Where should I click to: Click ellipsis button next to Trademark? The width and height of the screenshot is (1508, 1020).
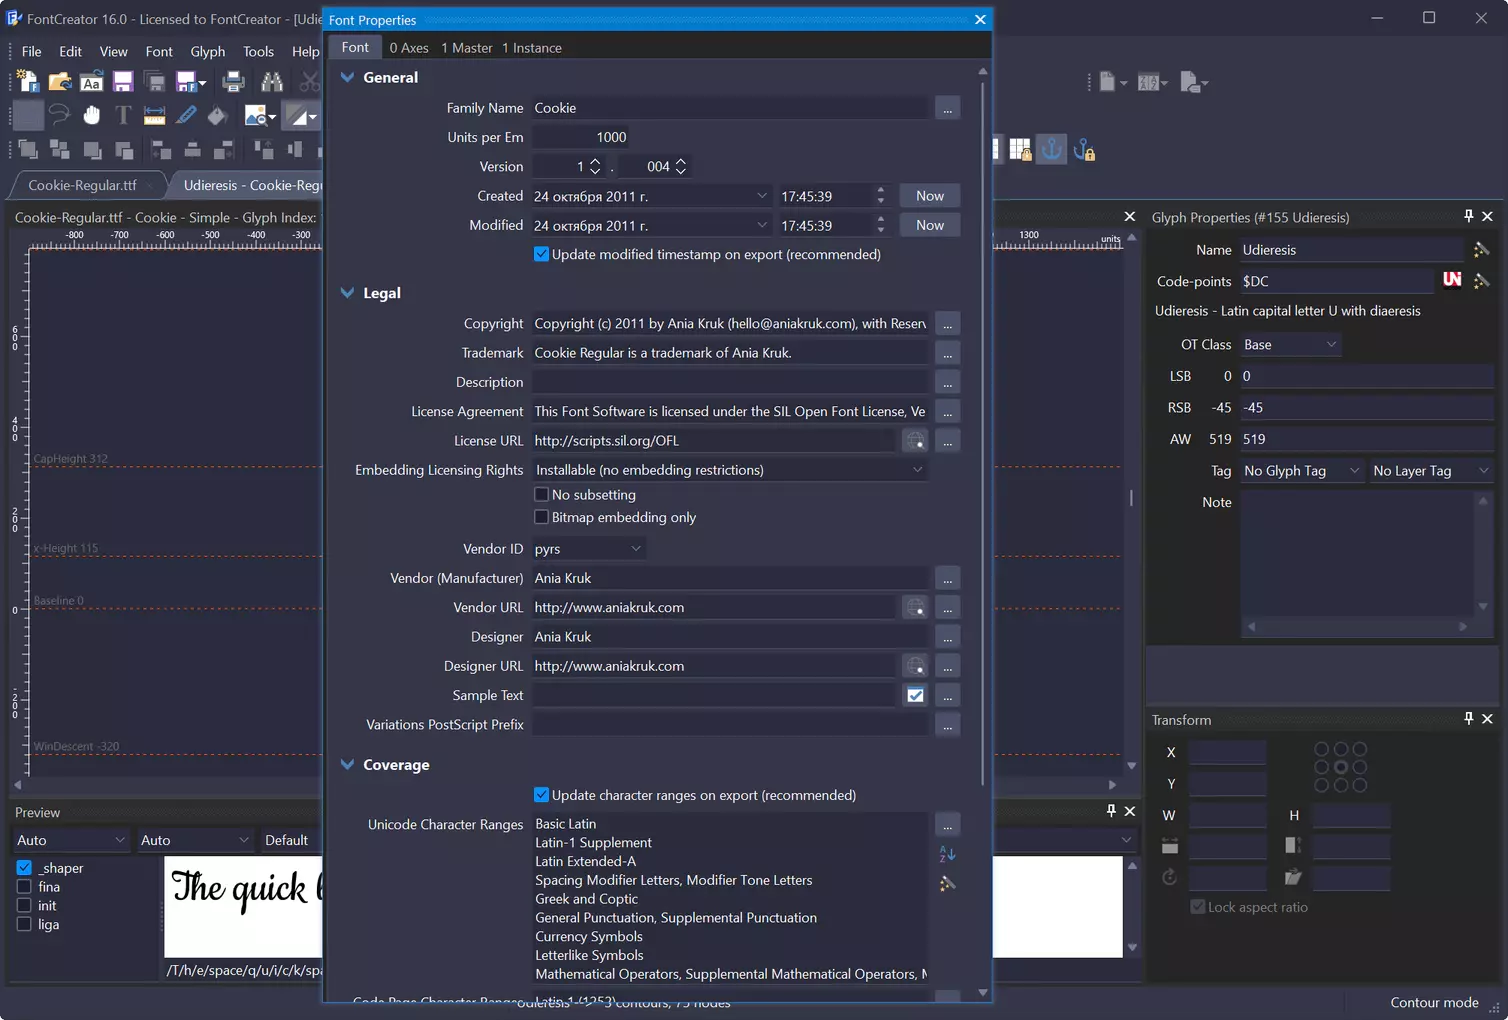point(947,353)
